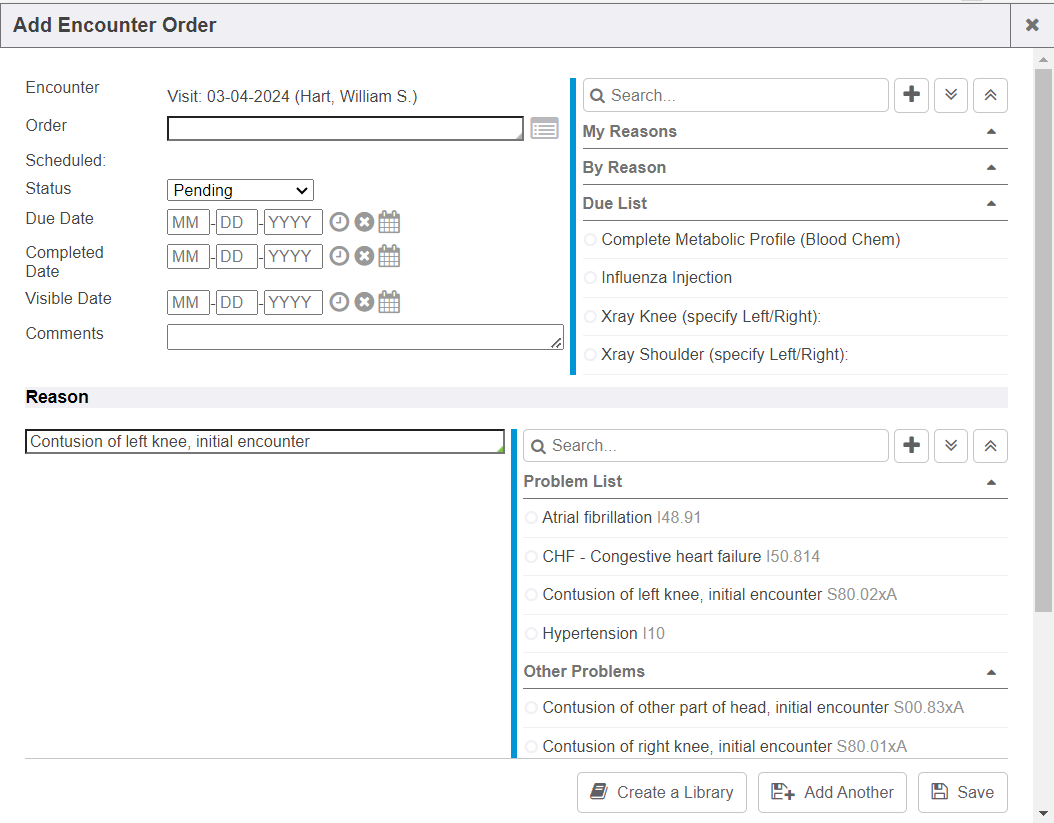Click the Add Another button
Image resolution: width=1054 pixels, height=823 pixels.
pyautogui.click(x=832, y=792)
